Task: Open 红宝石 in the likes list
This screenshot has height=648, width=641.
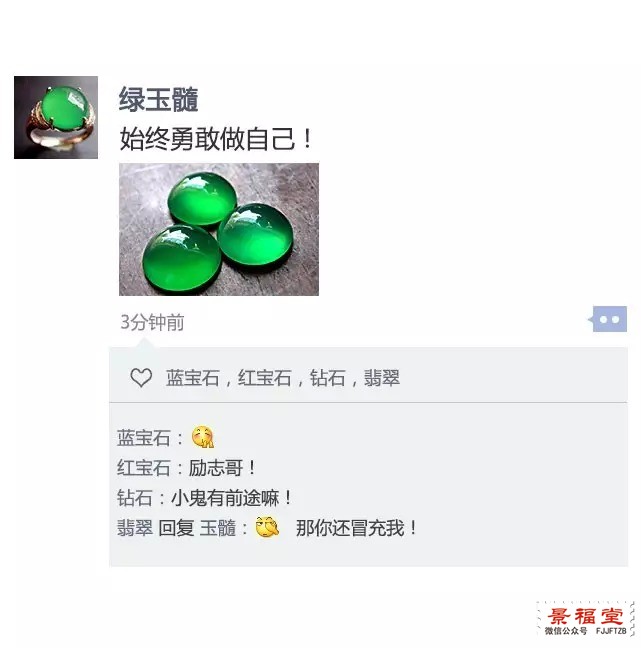Action: pyautogui.click(x=265, y=378)
